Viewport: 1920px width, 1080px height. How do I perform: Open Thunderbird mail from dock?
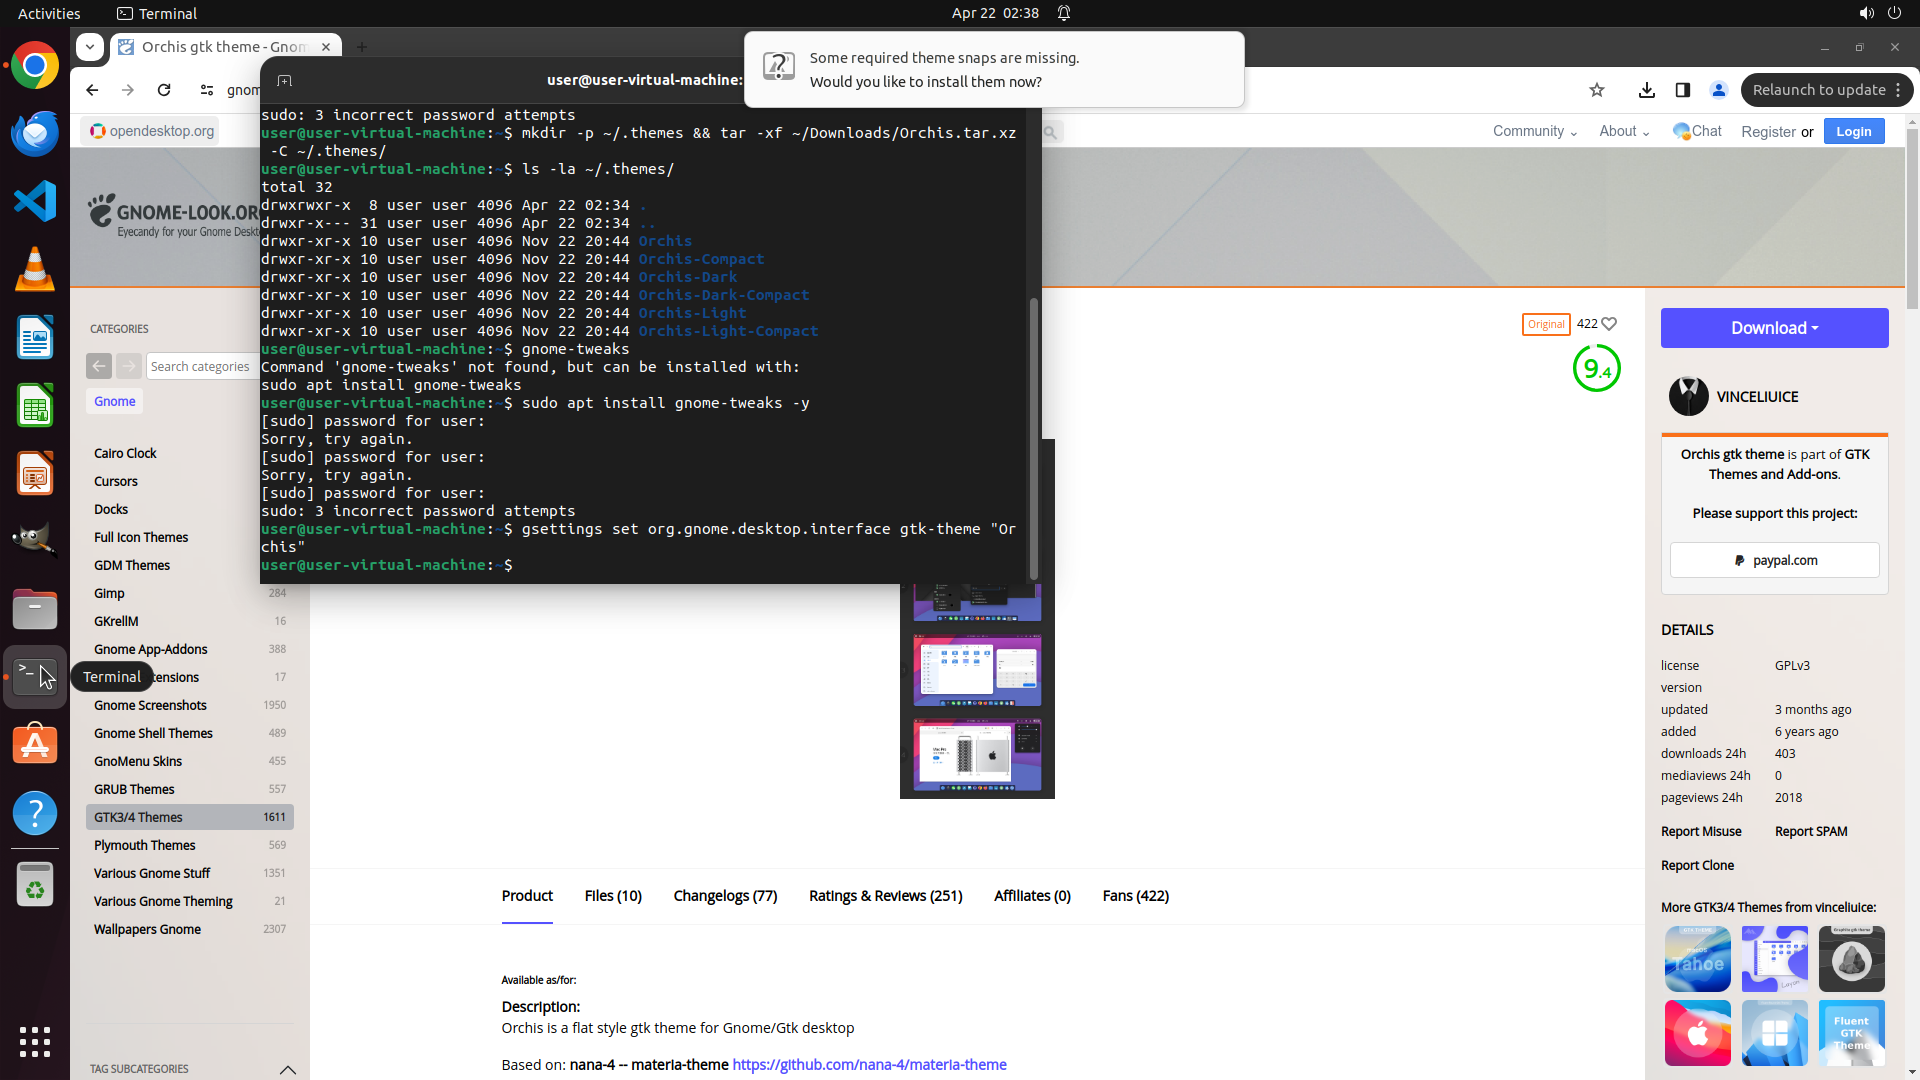[x=35, y=133]
